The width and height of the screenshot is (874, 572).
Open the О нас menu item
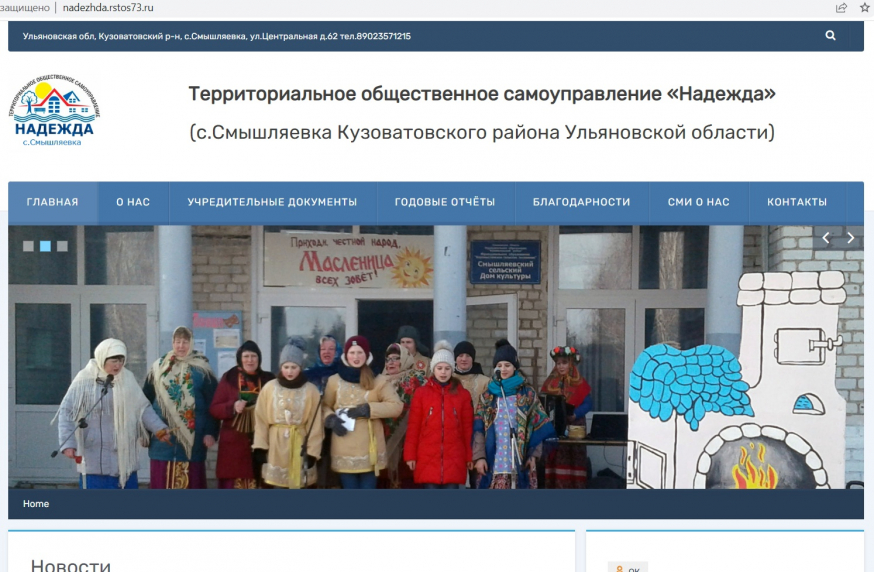point(133,202)
